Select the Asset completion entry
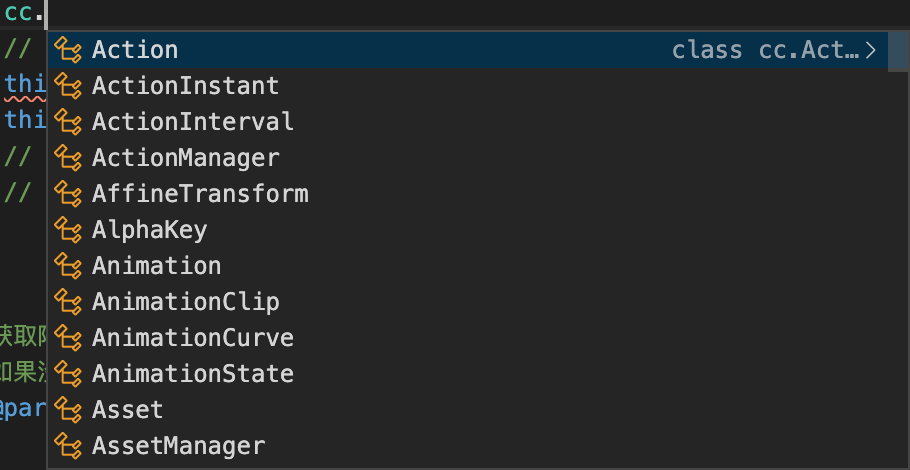This screenshot has width=910, height=470. click(x=127, y=410)
